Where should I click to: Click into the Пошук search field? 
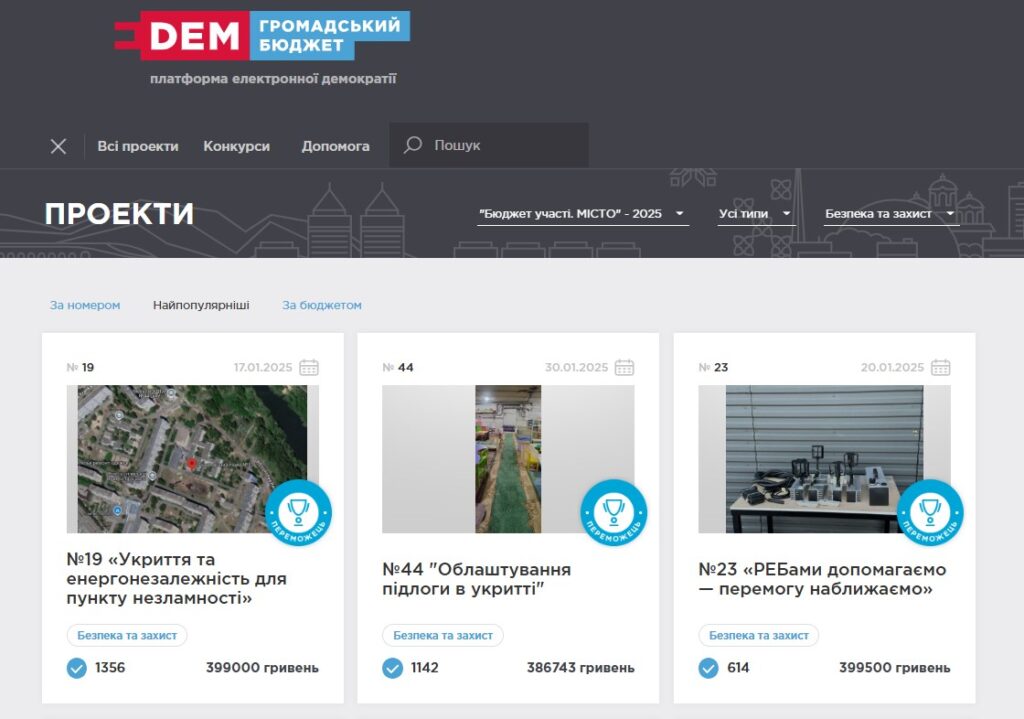click(x=505, y=146)
